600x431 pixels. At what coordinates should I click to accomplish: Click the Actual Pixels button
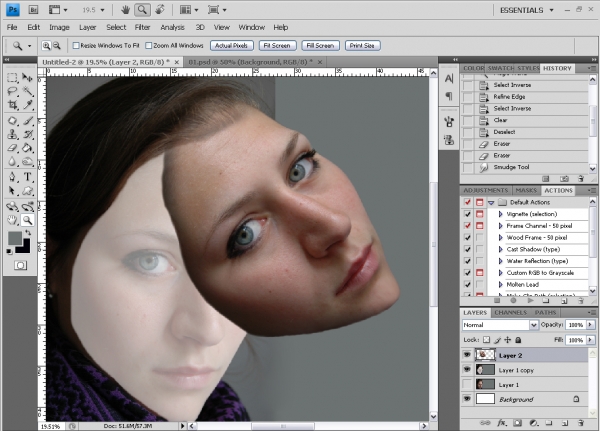tap(231, 46)
